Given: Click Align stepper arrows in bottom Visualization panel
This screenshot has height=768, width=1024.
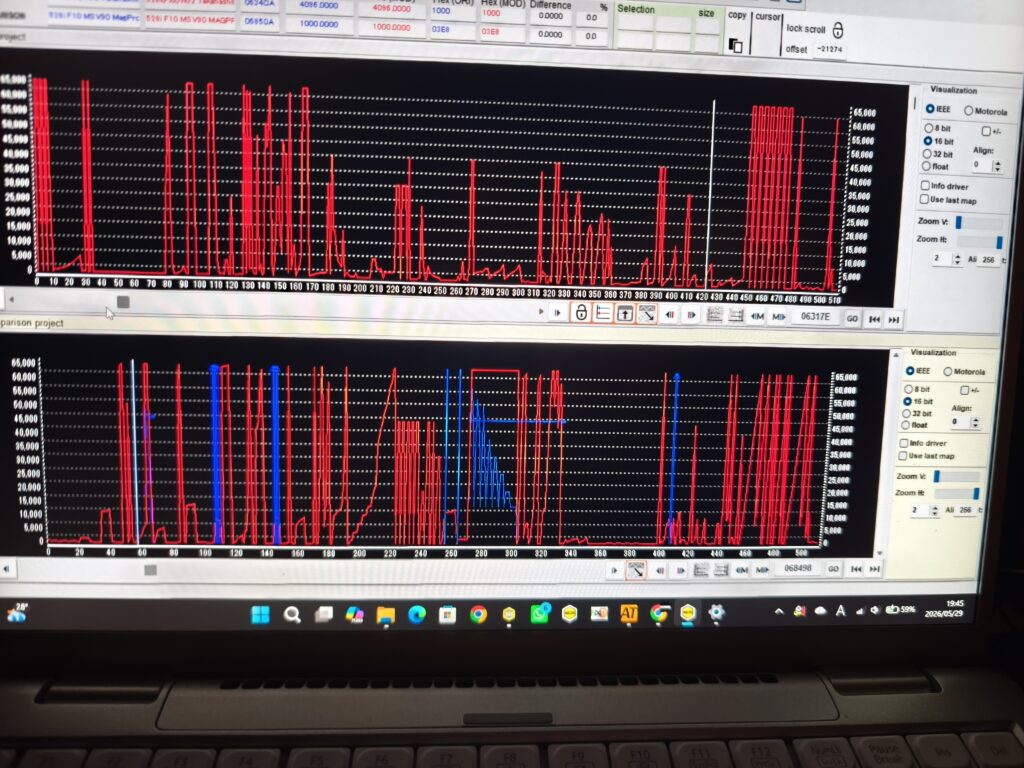Looking at the screenshot, I should click(x=976, y=423).
